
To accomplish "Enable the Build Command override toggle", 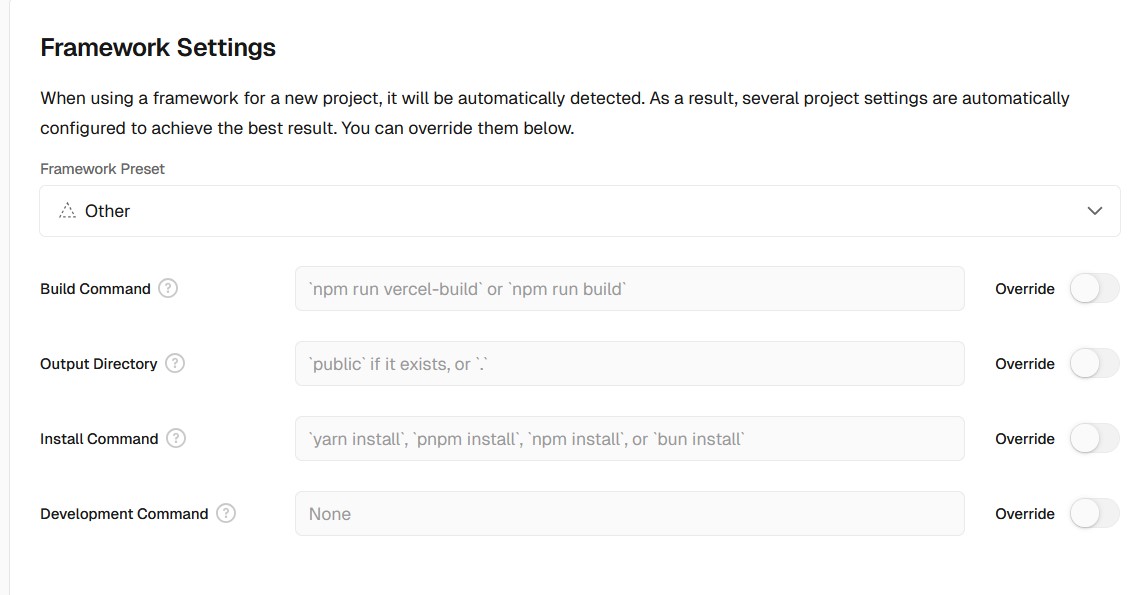I will click(1094, 288).
